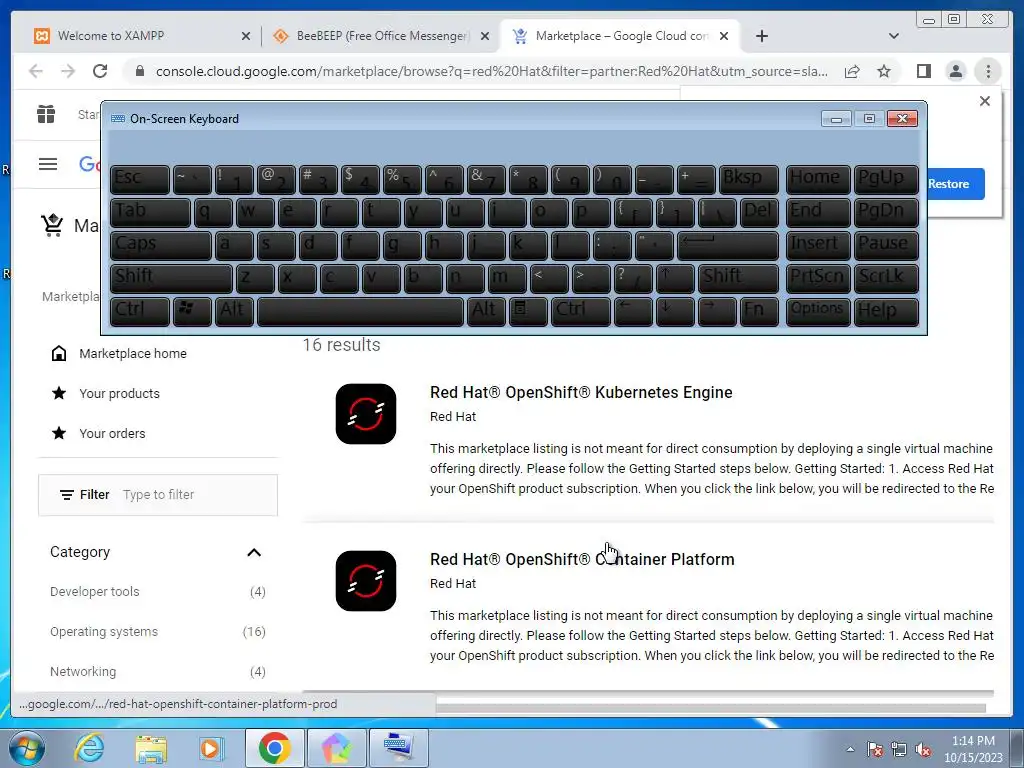Toggle the left Ctrl key on keyboard
The height and width of the screenshot is (768, 1024).
tap(140, 311)
